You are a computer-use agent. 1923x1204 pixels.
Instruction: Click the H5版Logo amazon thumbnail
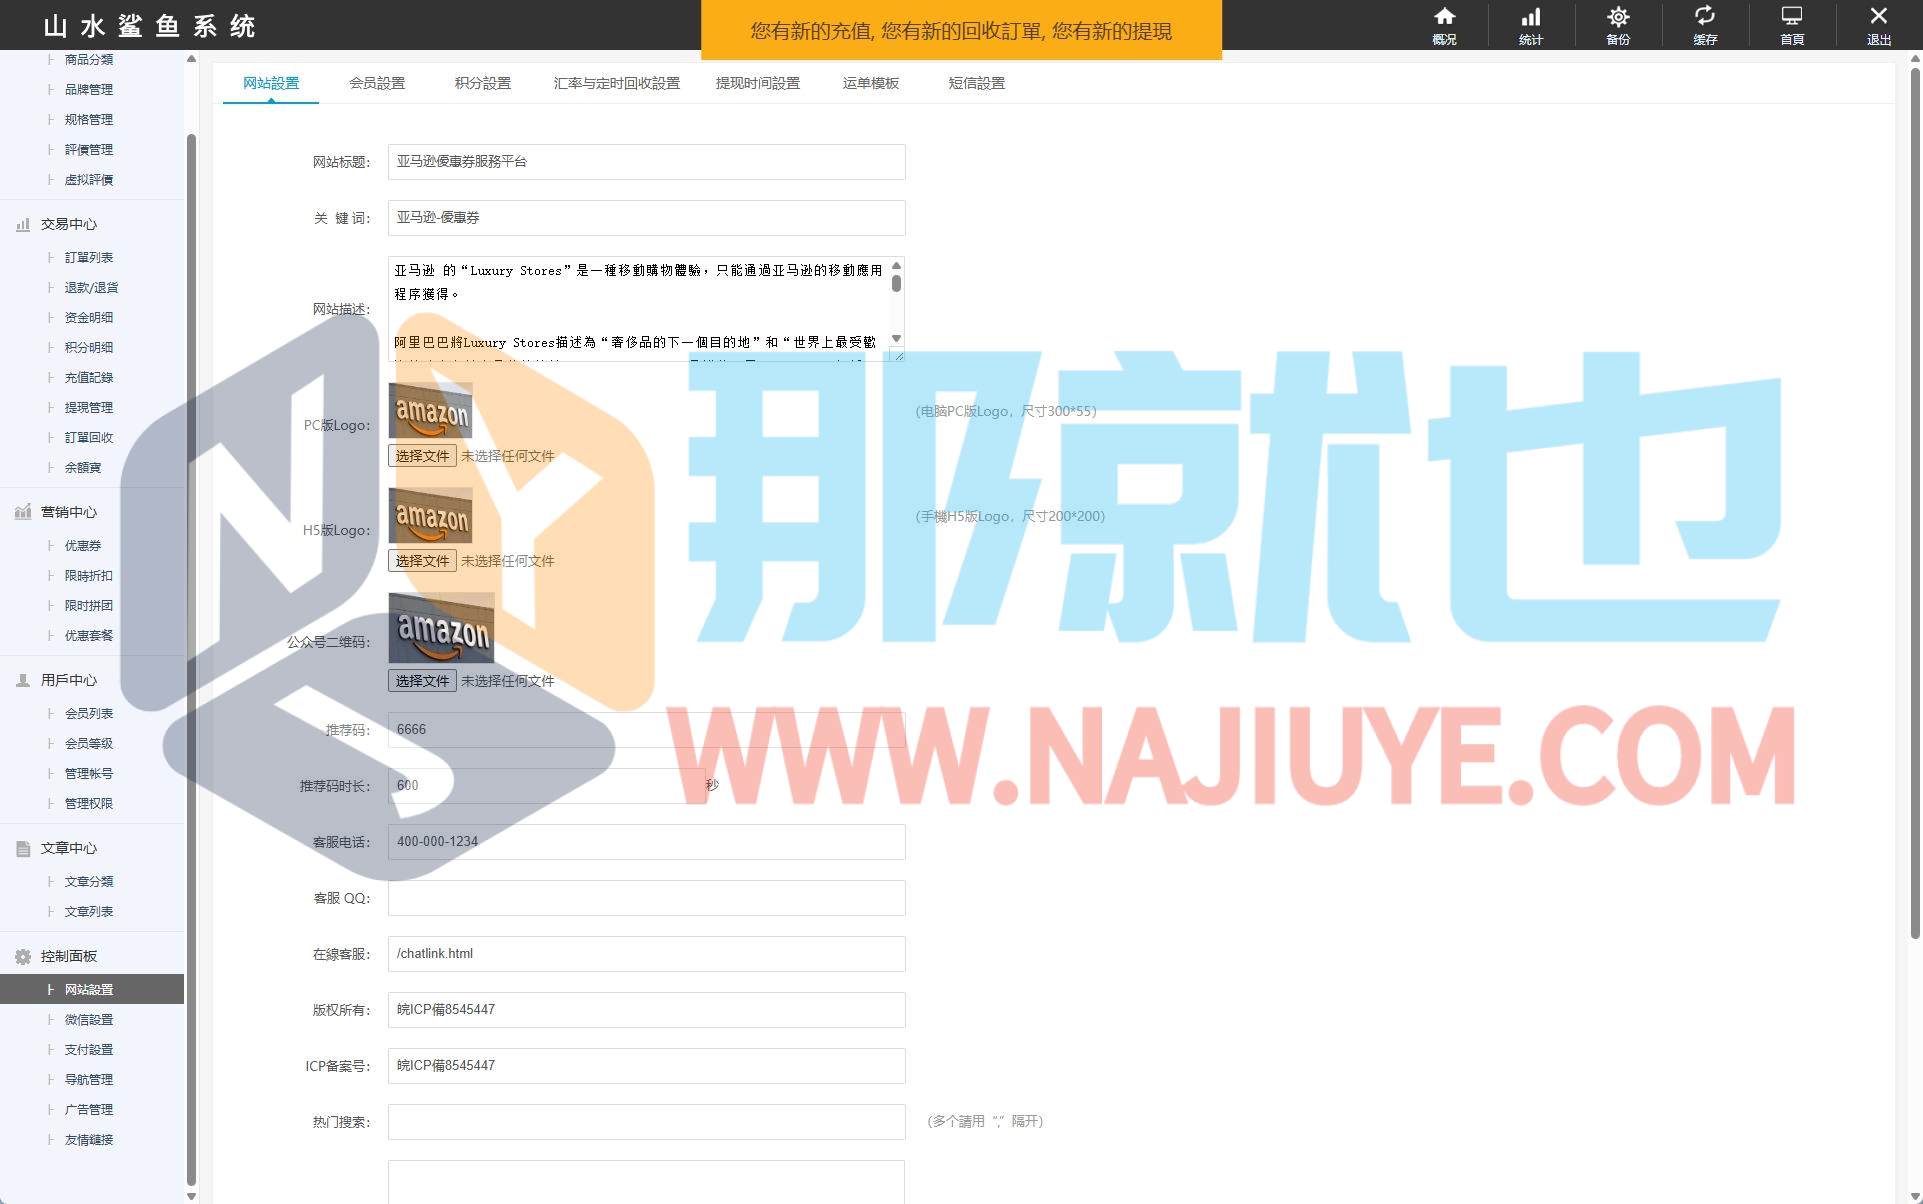[x=430, y=516]
